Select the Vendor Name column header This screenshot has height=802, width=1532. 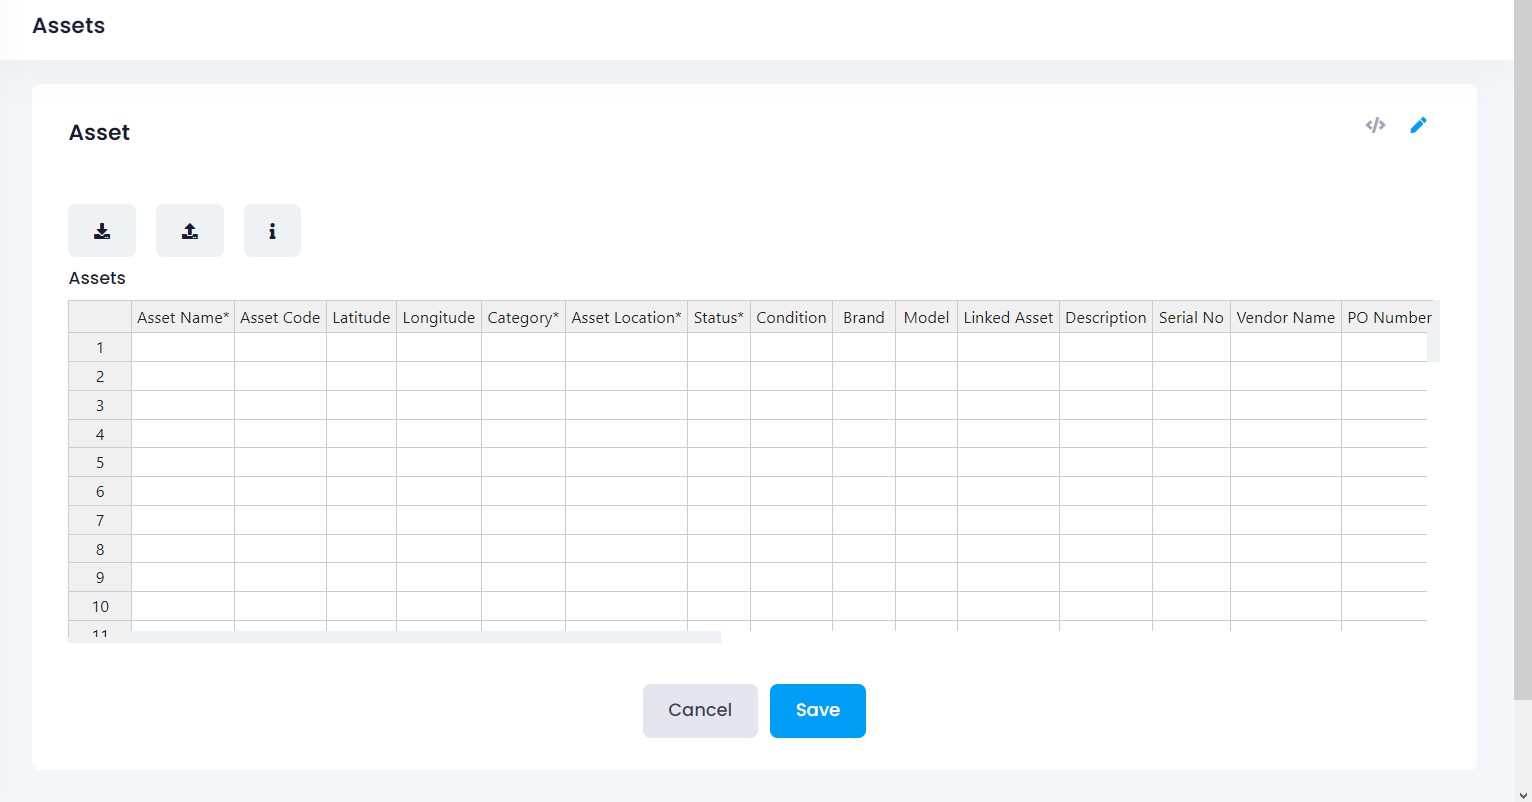pyautogui.click(x=1286, y=317)
